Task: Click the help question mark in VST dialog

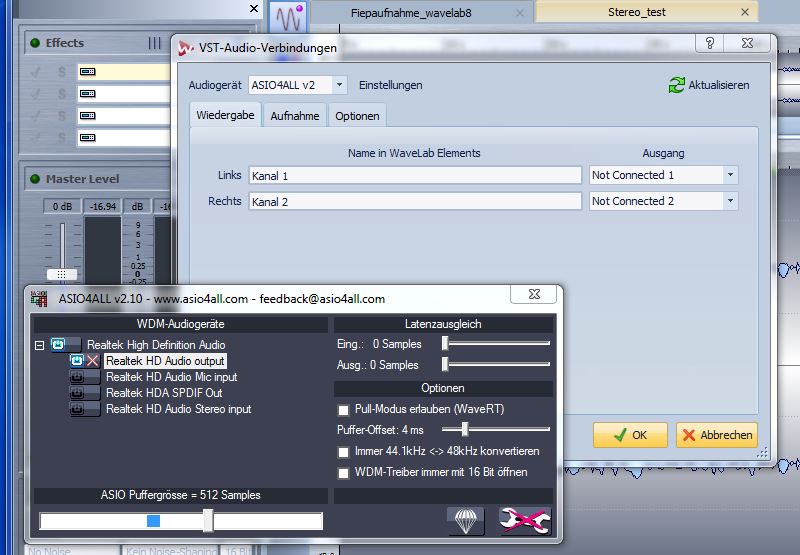Action: [708, 46]
